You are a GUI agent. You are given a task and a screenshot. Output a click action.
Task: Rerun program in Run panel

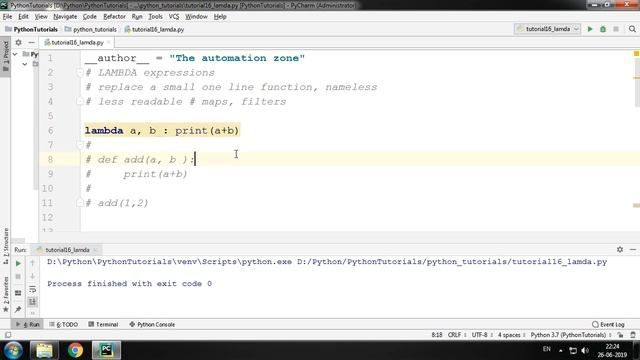click(x=18, y=264)
